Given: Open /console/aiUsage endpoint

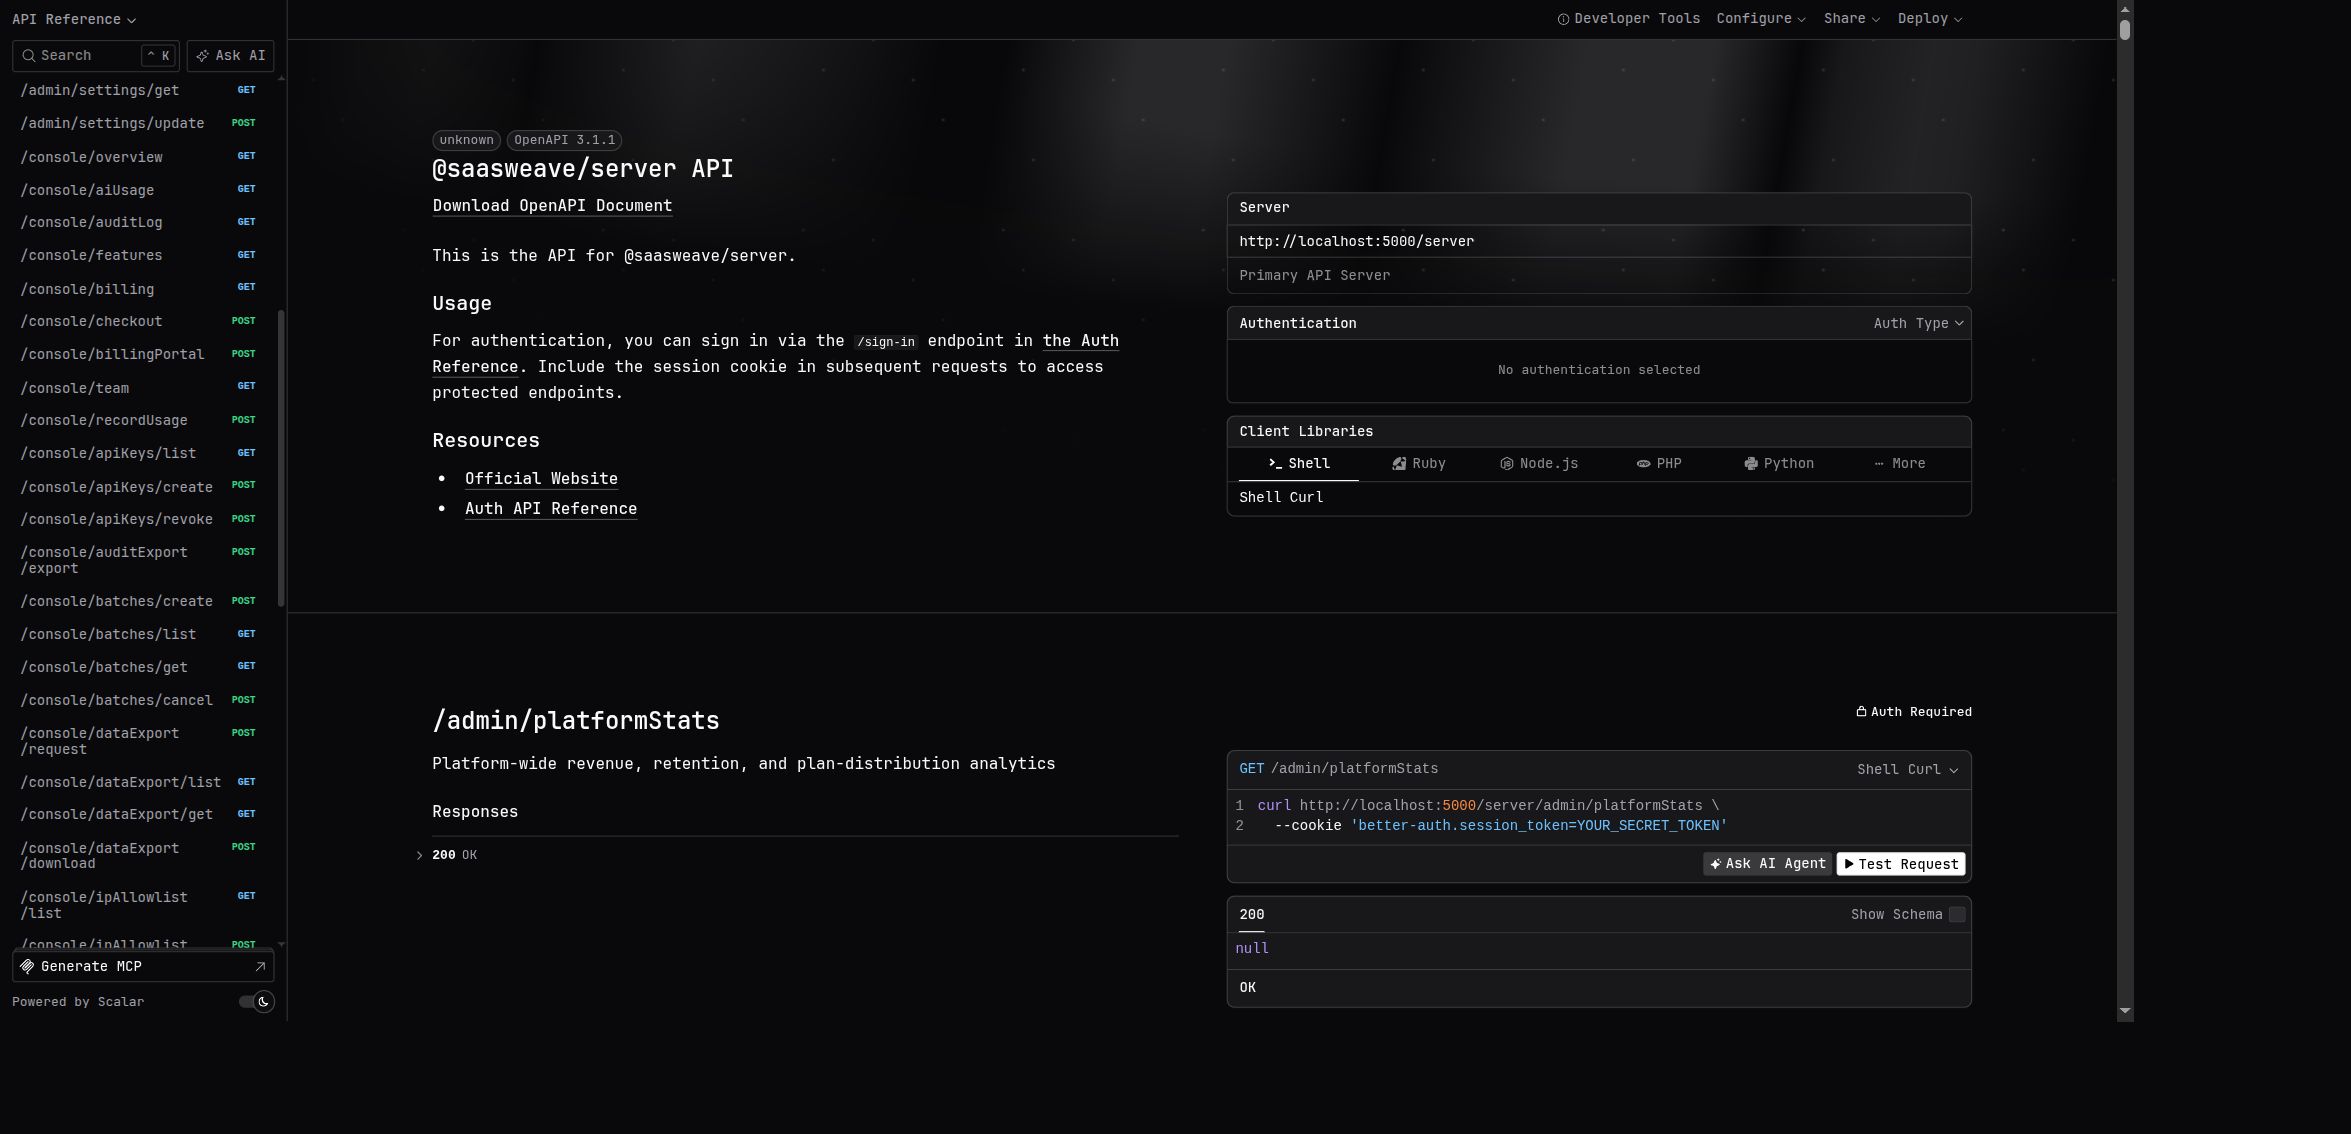Looking at the screenshot, I should [x=139, y=191].
